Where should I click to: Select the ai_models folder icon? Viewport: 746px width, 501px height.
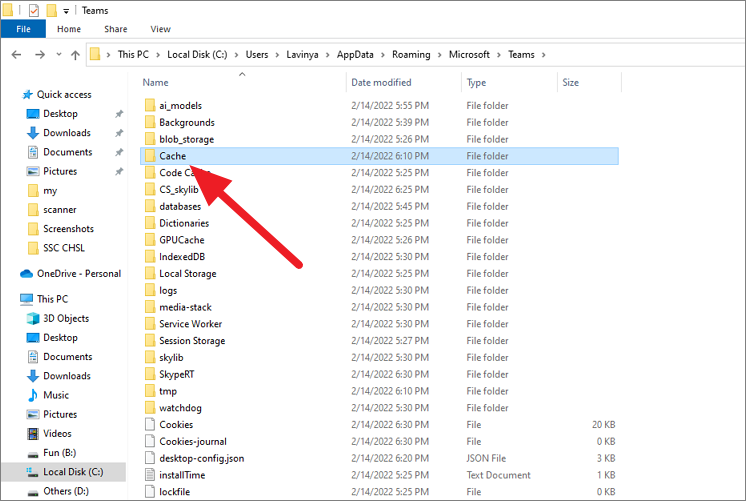[x=150, y=105]
